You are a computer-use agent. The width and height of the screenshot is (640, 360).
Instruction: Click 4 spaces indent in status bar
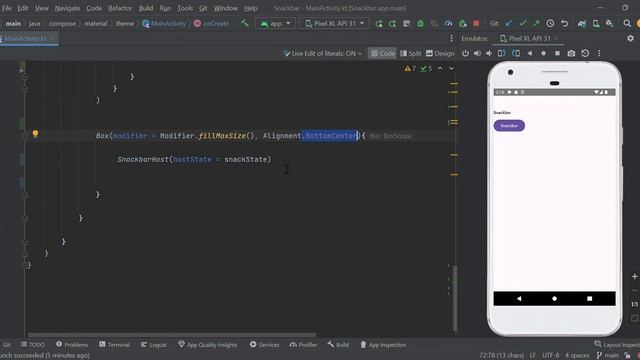[x=577, y=355]
